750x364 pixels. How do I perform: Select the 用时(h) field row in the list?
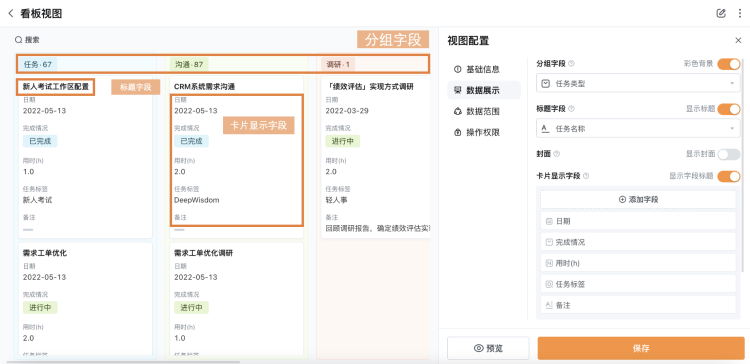(638, 263)
